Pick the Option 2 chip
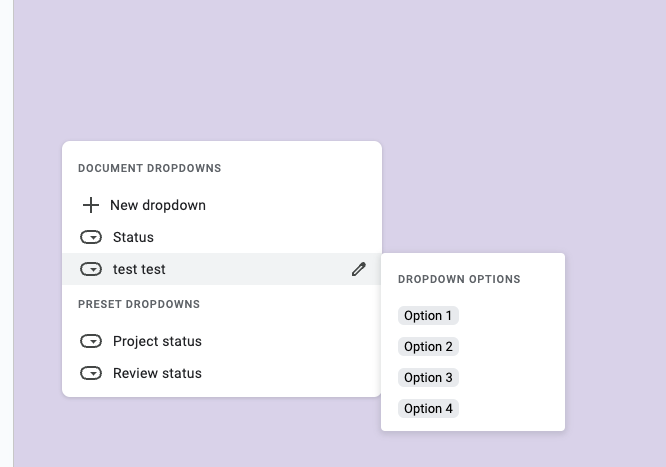The image size is (666, 467). 428,347
